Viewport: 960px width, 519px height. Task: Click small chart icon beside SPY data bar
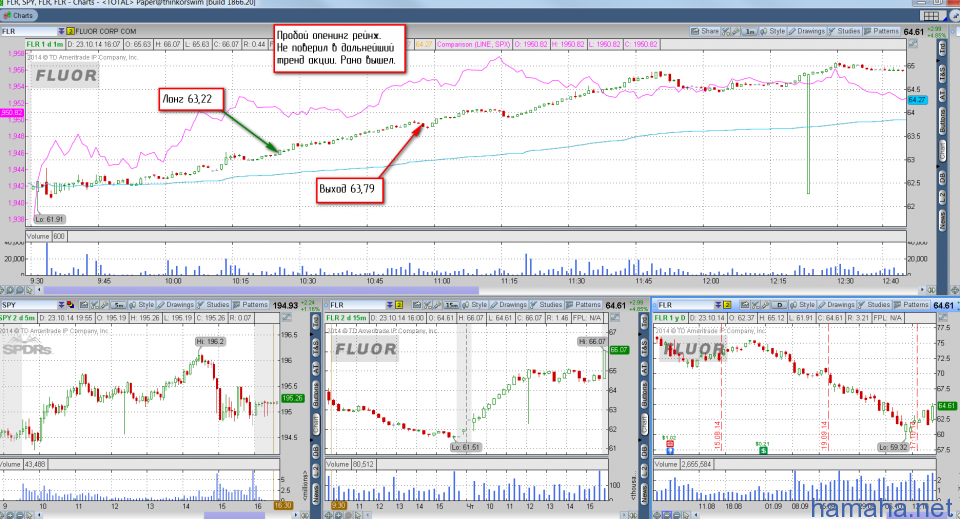pyautogui.click(x=286, y=318)
